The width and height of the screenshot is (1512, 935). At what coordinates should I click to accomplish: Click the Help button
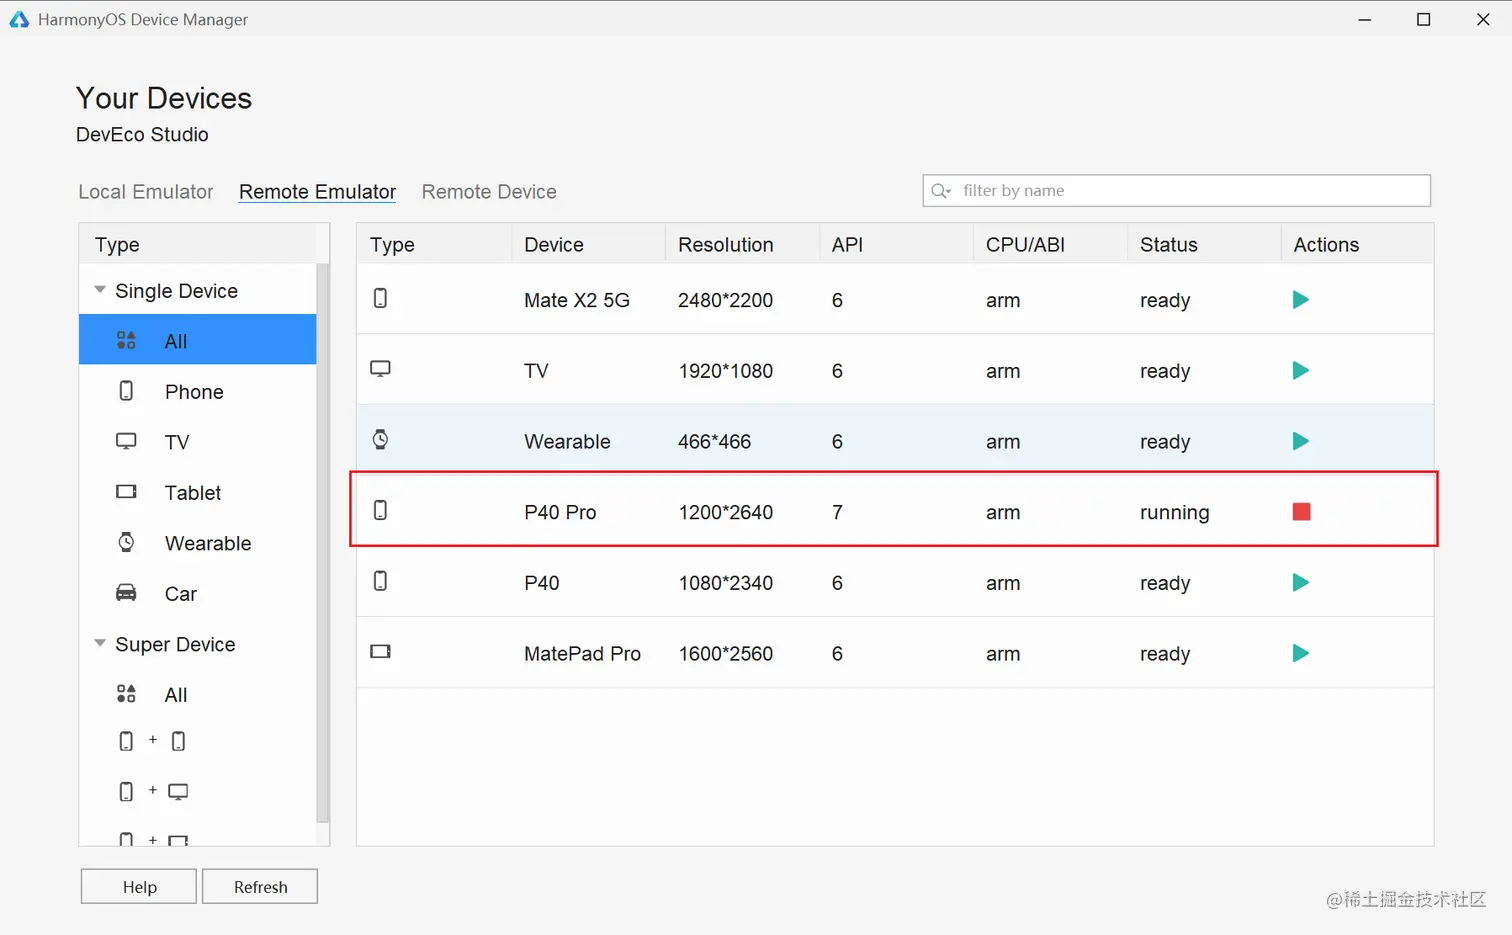coord(139,887)
